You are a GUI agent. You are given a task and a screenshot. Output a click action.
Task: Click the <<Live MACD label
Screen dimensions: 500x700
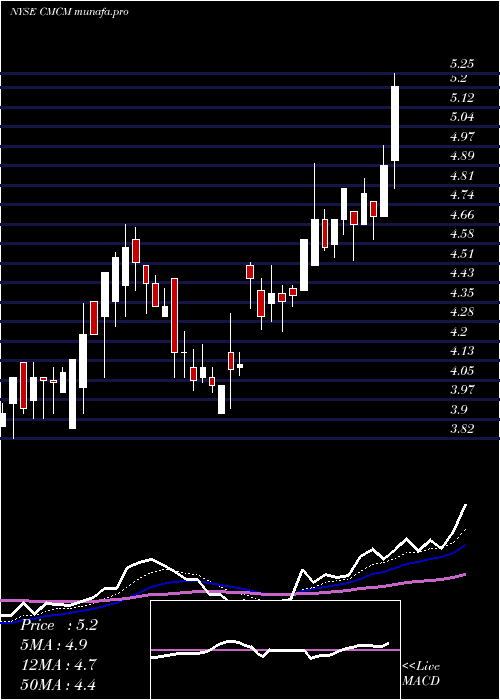(x=421, y=674)
